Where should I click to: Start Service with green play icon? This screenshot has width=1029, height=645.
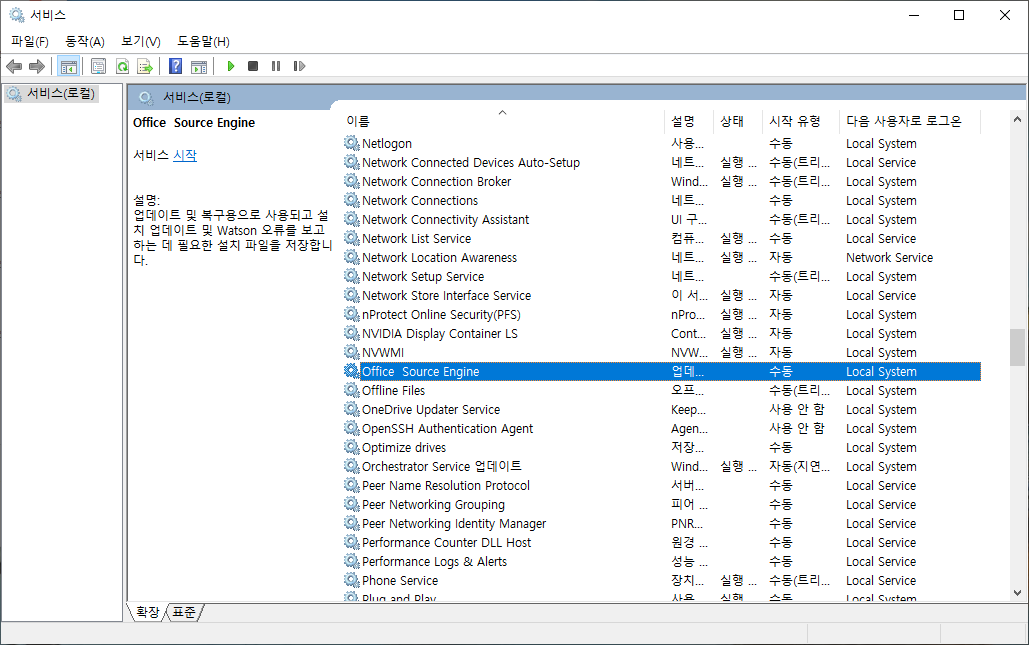point(230,66)
